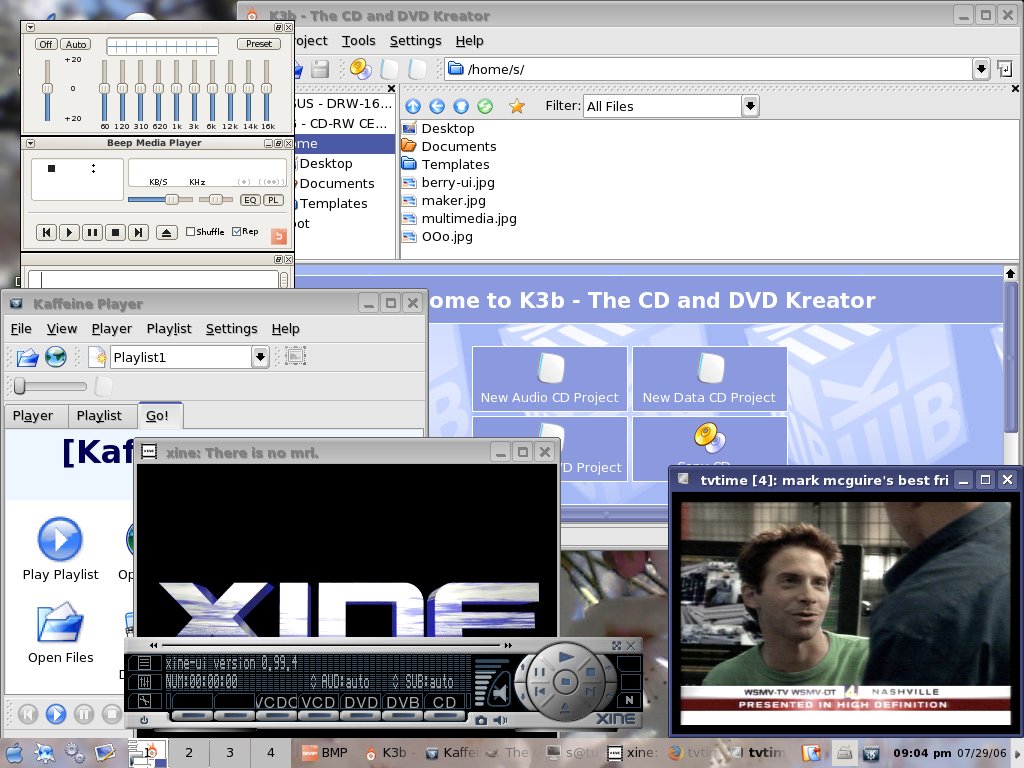Open the xine setup wrench icon
This screenshot has height=768, width=1024.
(144, 701)
